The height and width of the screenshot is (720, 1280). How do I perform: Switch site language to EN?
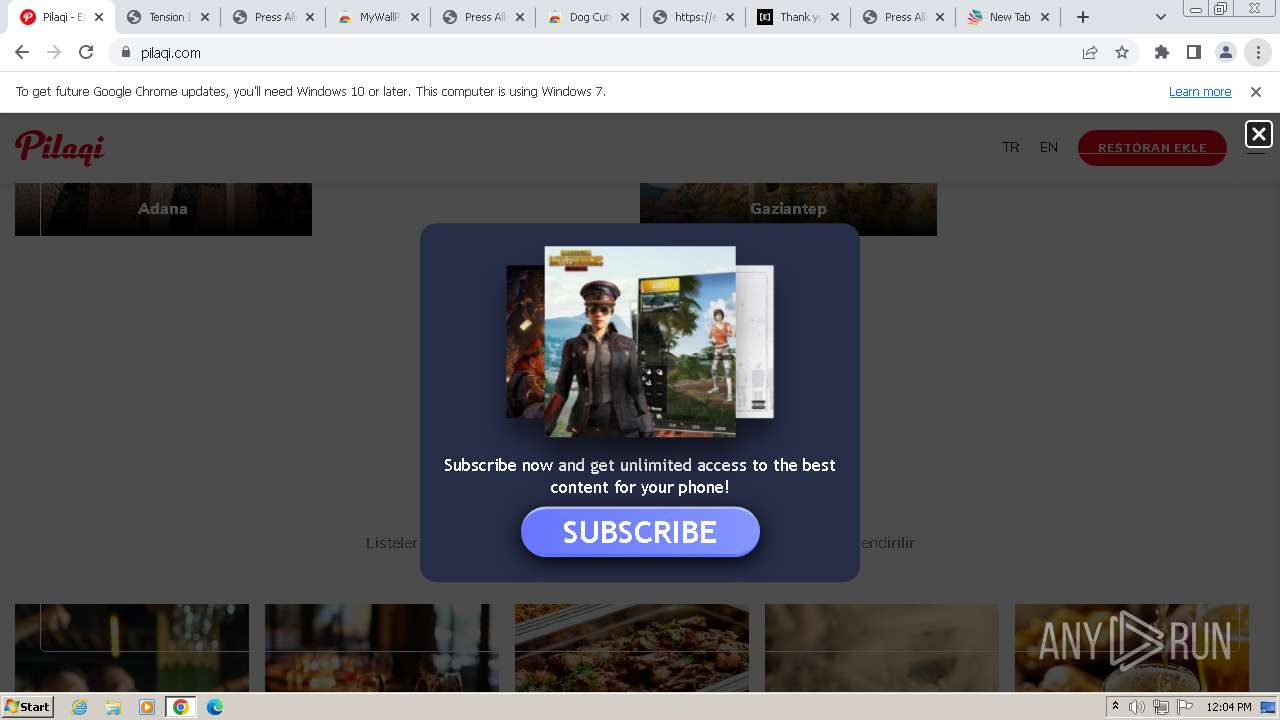(x=1049, y=147)
